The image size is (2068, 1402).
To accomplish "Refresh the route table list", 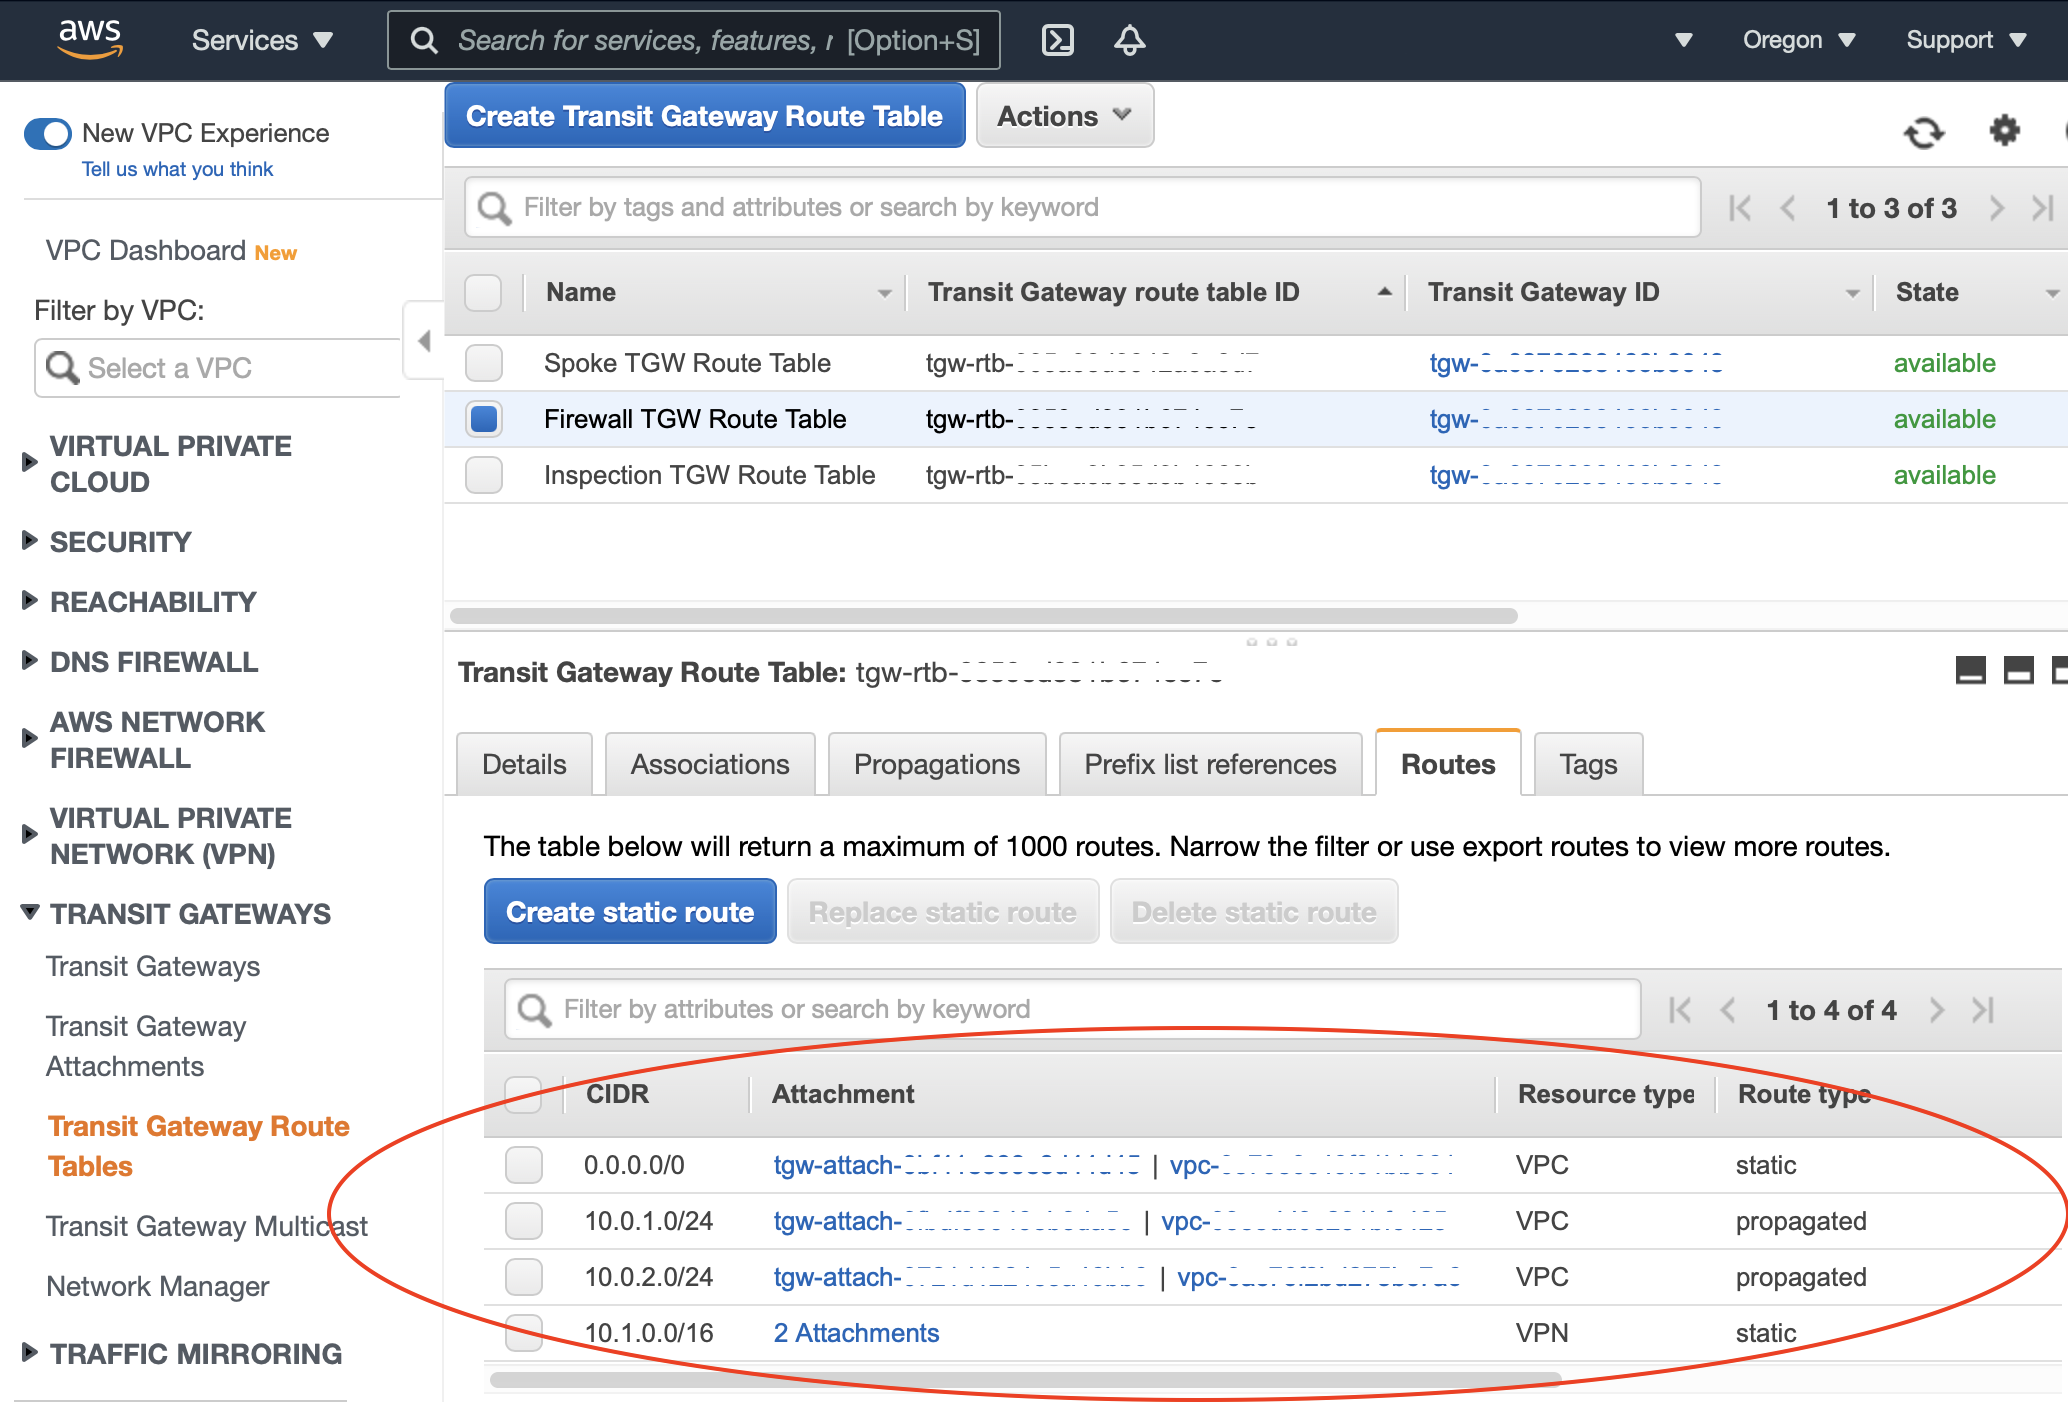I will (x=1923, y=132).
